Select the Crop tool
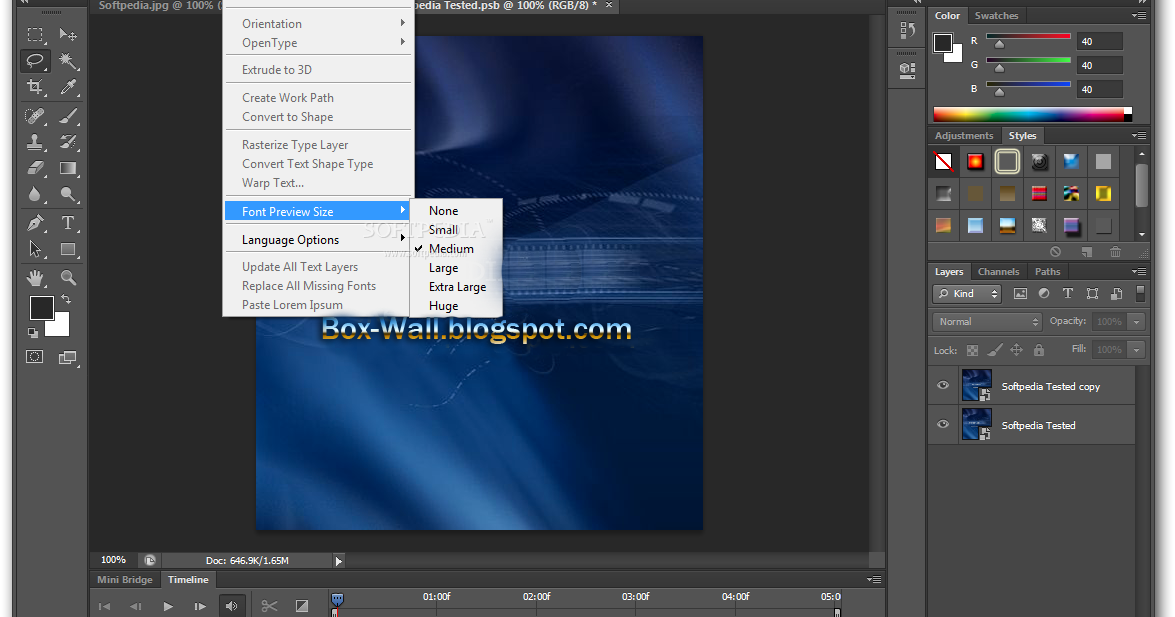This screenshot has height=617, width=1175. click(34, 87)
